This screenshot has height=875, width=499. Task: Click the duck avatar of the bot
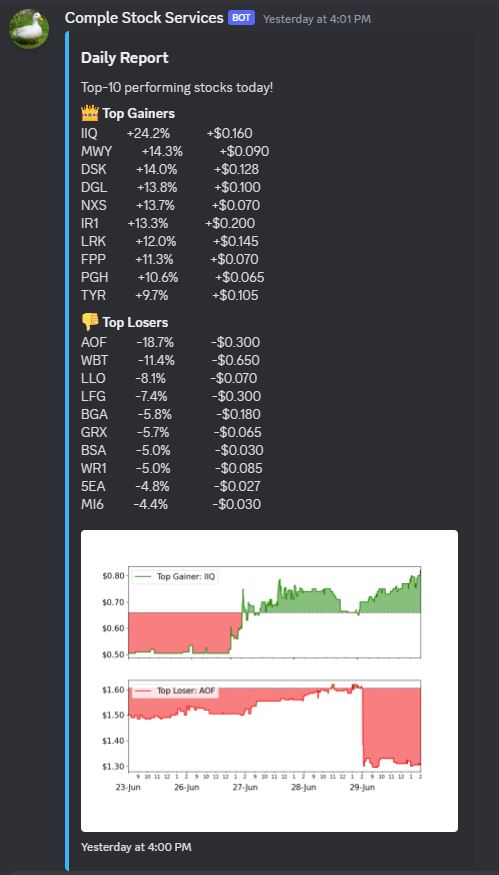[29, 28]
